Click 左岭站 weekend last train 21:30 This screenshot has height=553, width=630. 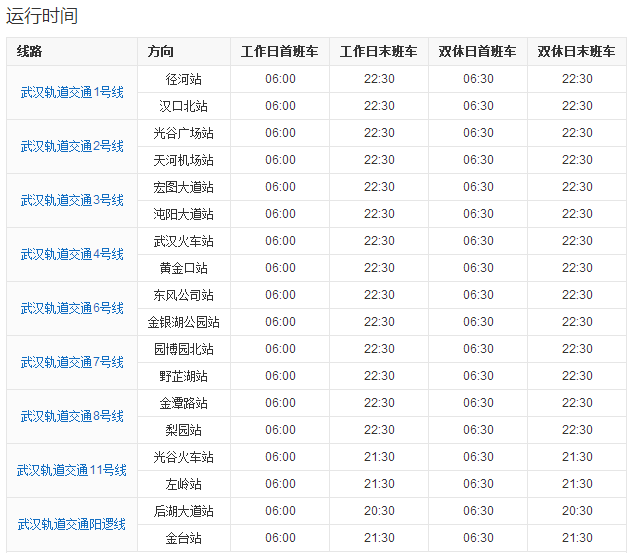tap(577, 484)
